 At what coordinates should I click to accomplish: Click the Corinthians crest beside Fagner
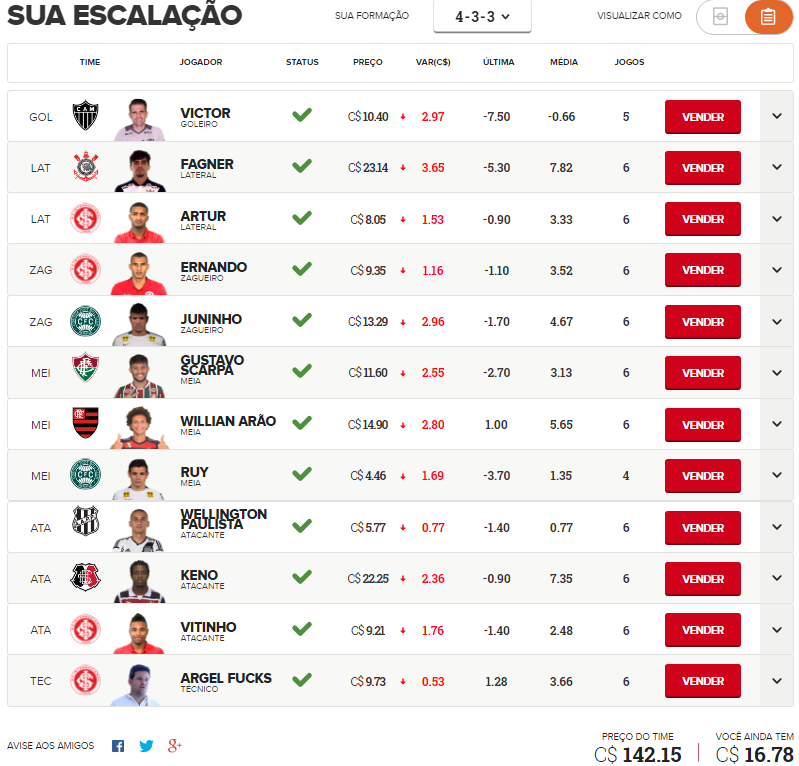click(85, 168)
